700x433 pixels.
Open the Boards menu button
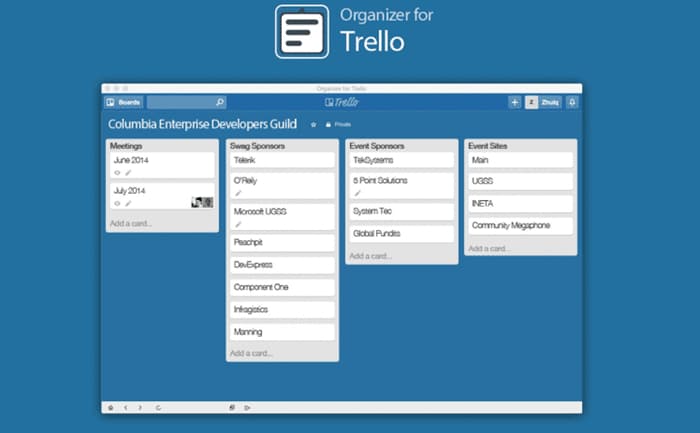124,102
